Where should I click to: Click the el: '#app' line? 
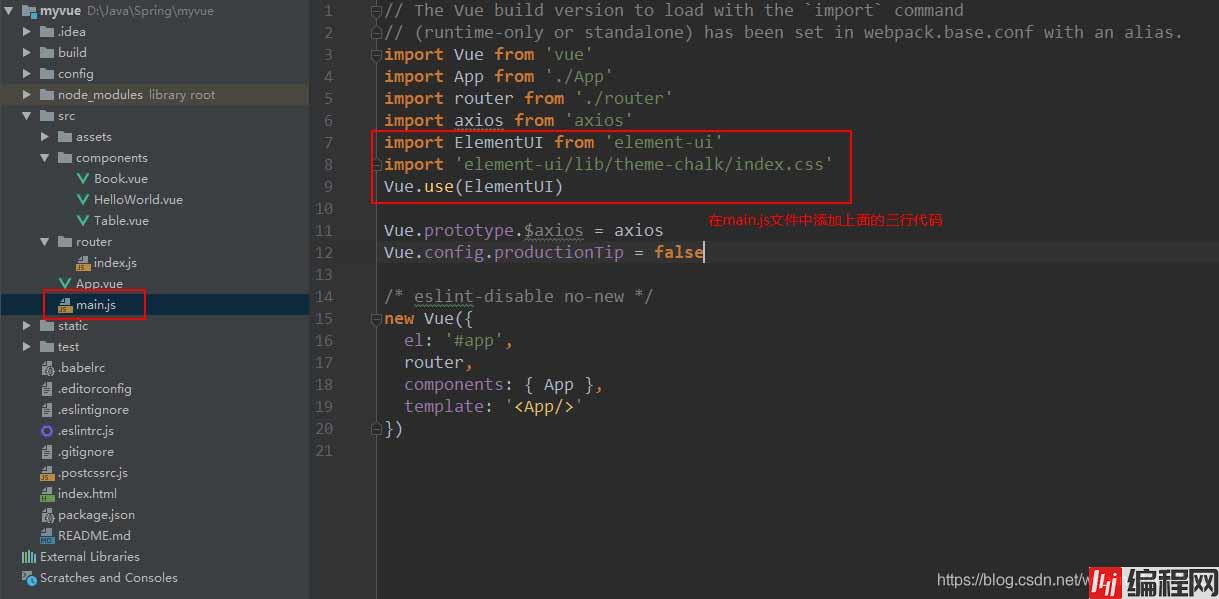pos(458,341)
